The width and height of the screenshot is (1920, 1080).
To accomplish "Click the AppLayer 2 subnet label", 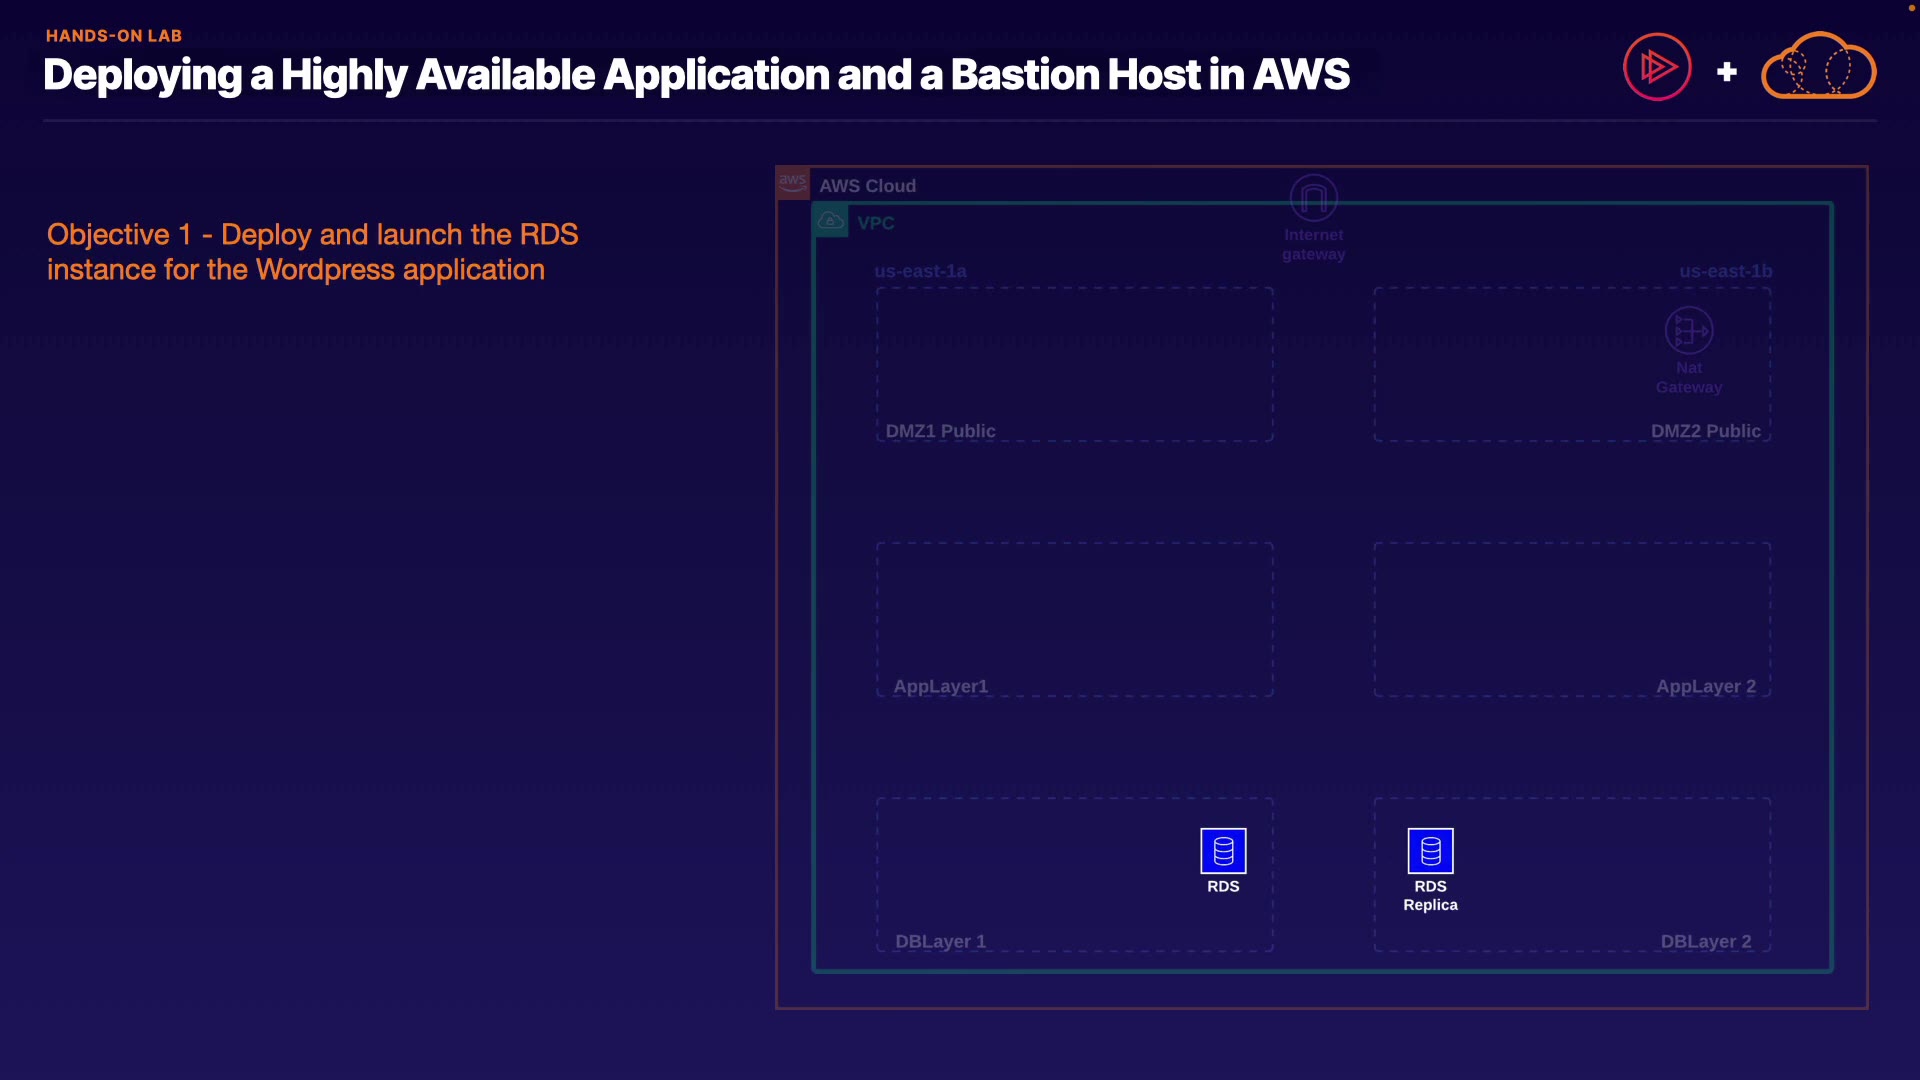I will [1705, 686].
